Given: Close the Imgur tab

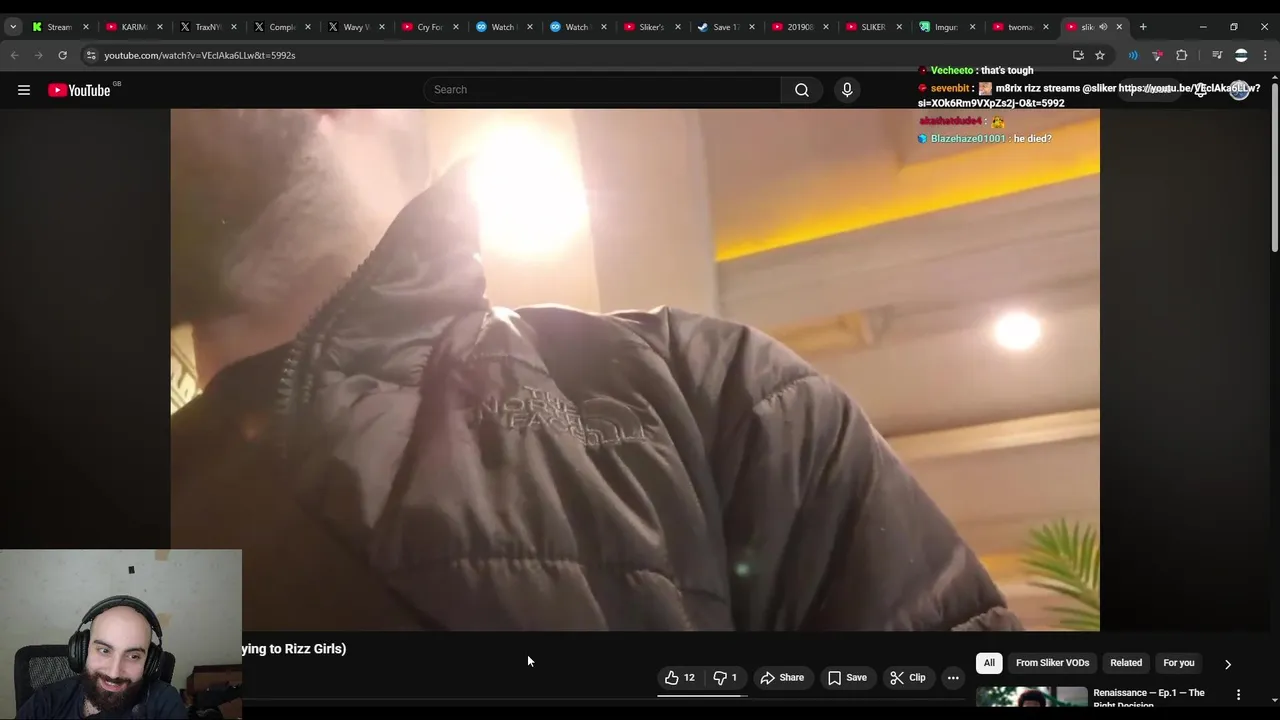Looking at the screenshot, I should (x=972, y=27).
